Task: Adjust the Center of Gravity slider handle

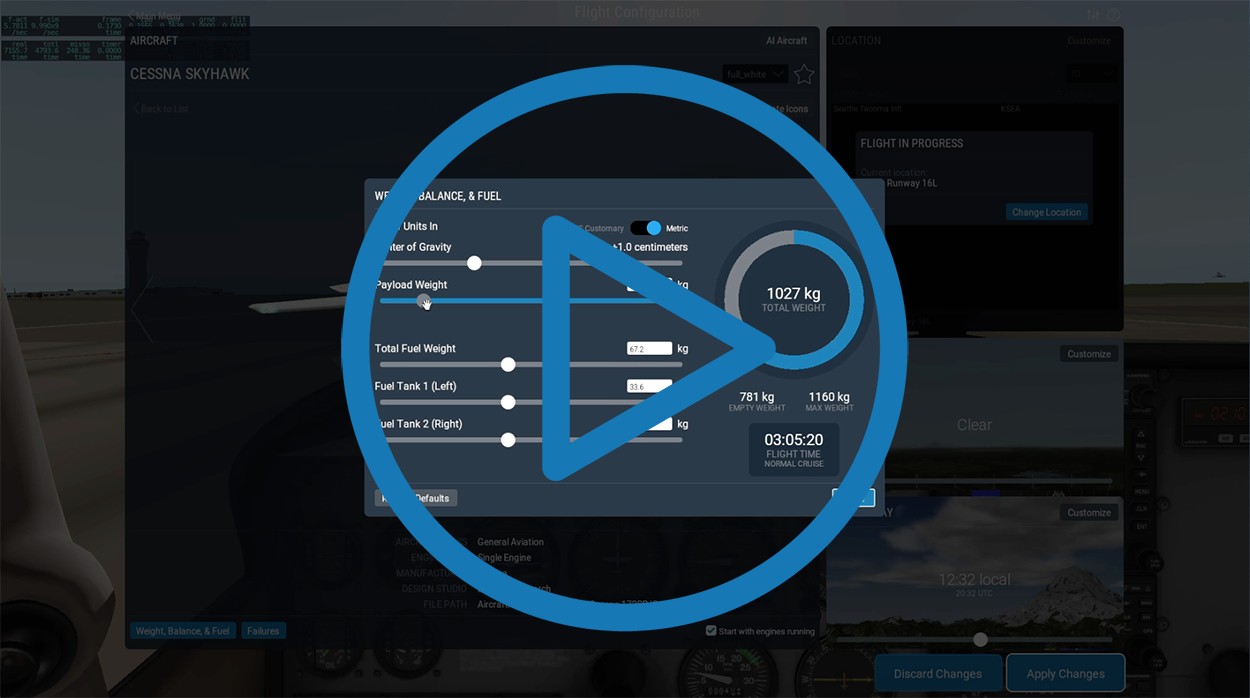Action: click(x=474, y=263)
